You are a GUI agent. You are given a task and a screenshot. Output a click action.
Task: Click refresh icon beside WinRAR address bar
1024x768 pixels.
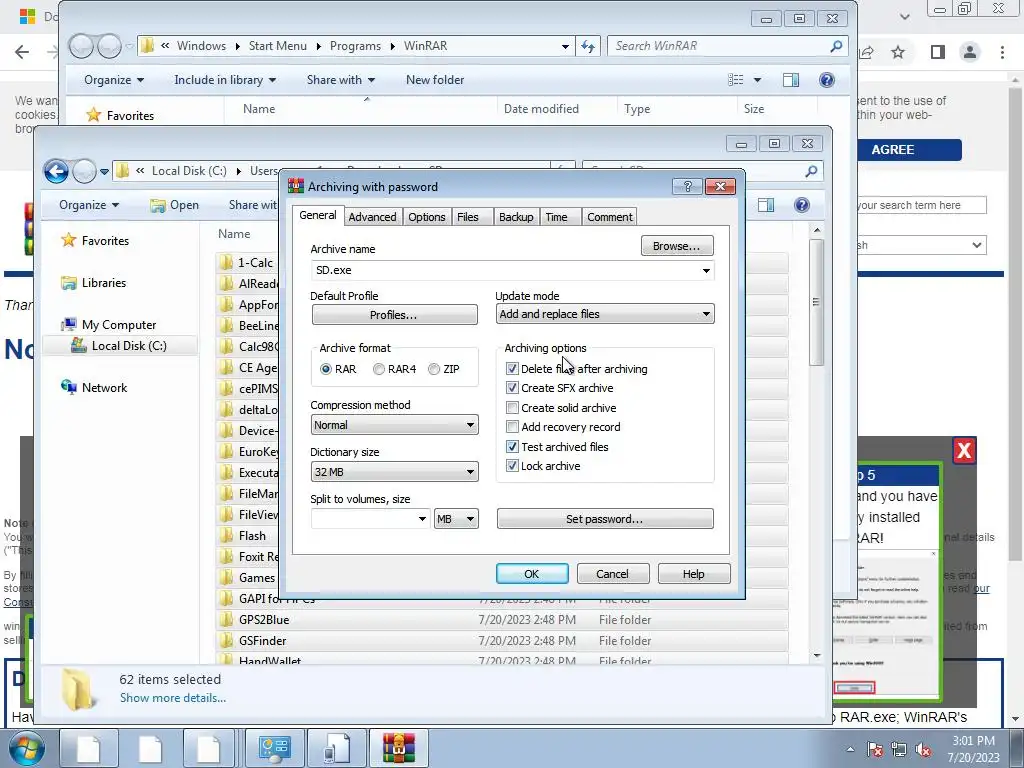tap(588, 46)
